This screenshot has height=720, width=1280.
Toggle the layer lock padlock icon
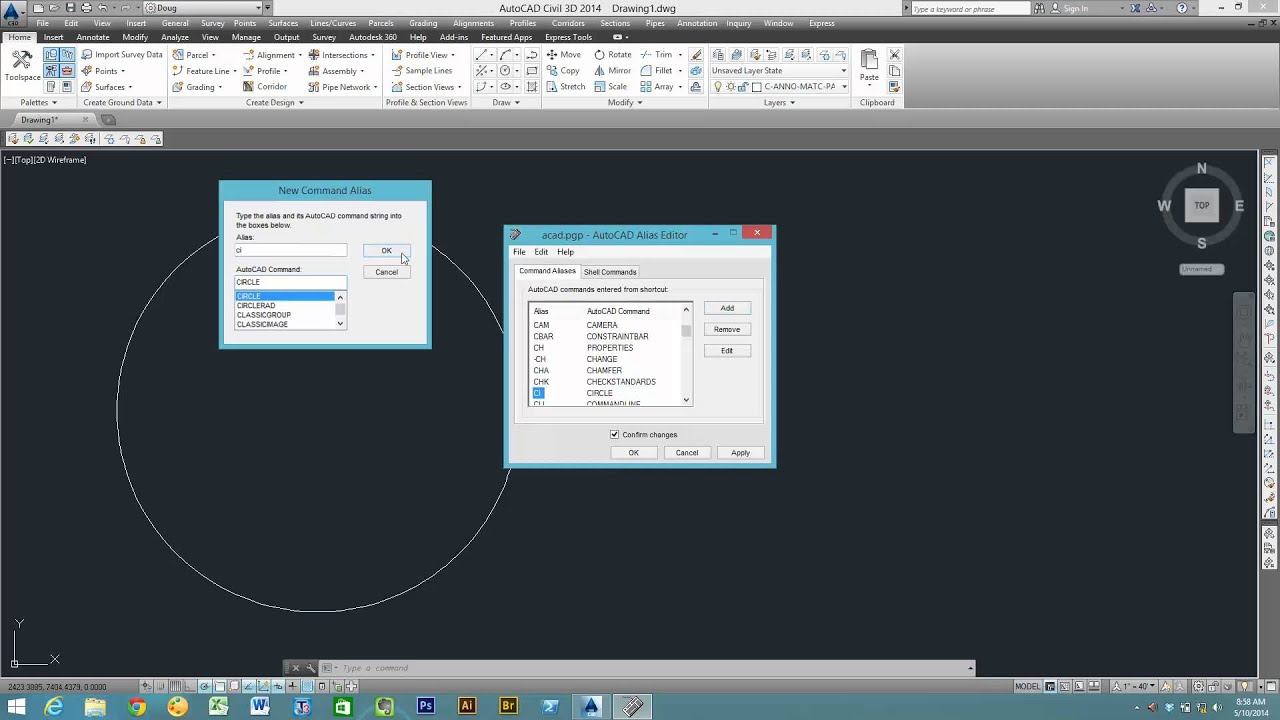[743, 87]
